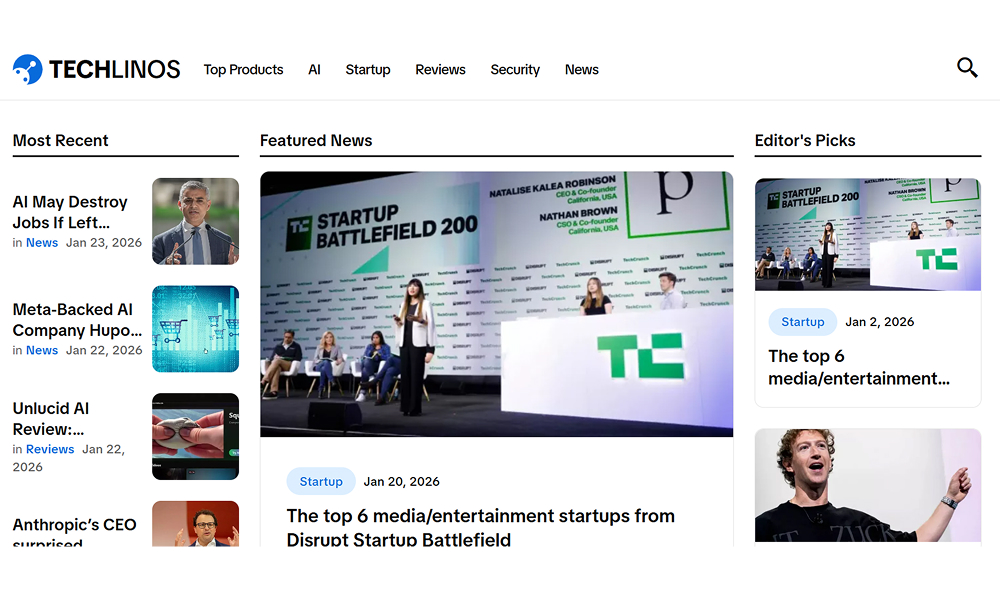Click the search magnifier icon
Screen dimensions: 1000x600
967,68
